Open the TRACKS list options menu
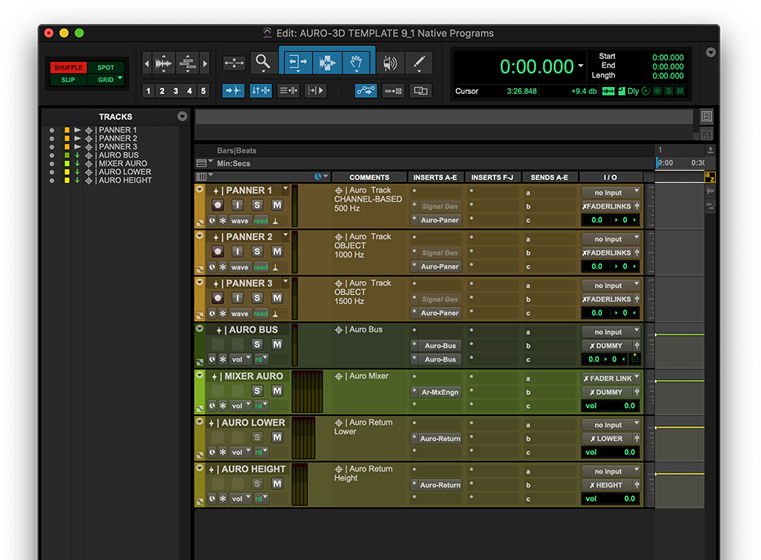 click(x=182, y=117)
